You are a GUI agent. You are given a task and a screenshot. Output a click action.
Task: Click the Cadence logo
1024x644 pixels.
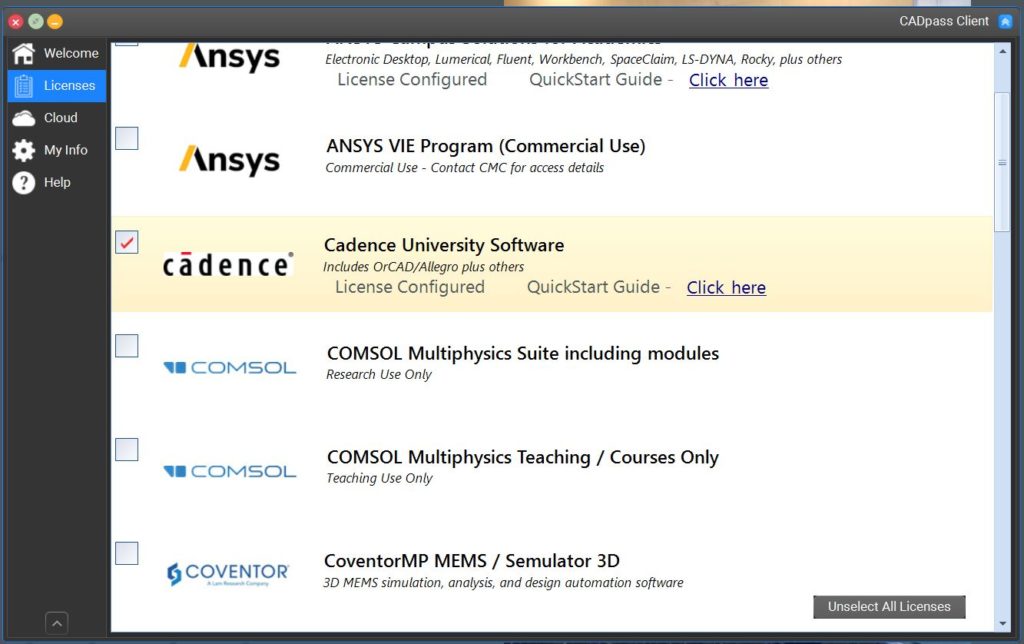pyautogui.click(x=228, y=265)
